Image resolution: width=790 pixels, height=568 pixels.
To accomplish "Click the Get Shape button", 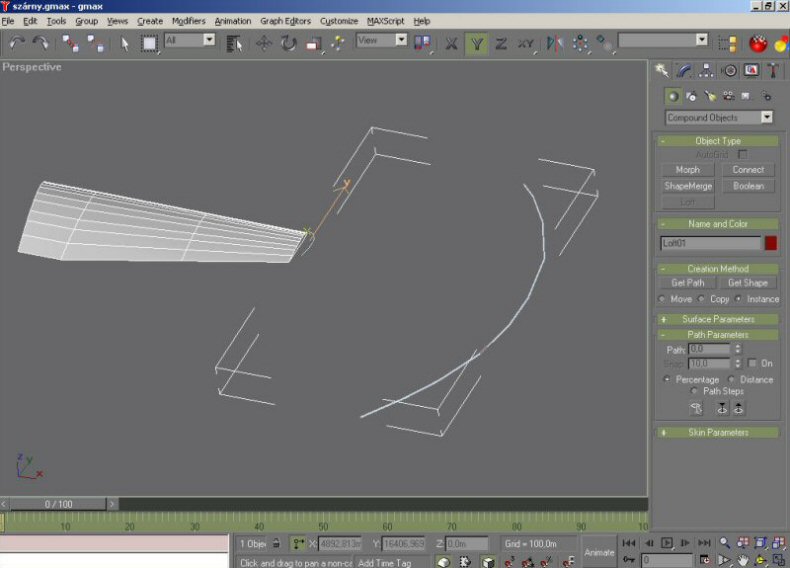I will click(x=748, y=283).
